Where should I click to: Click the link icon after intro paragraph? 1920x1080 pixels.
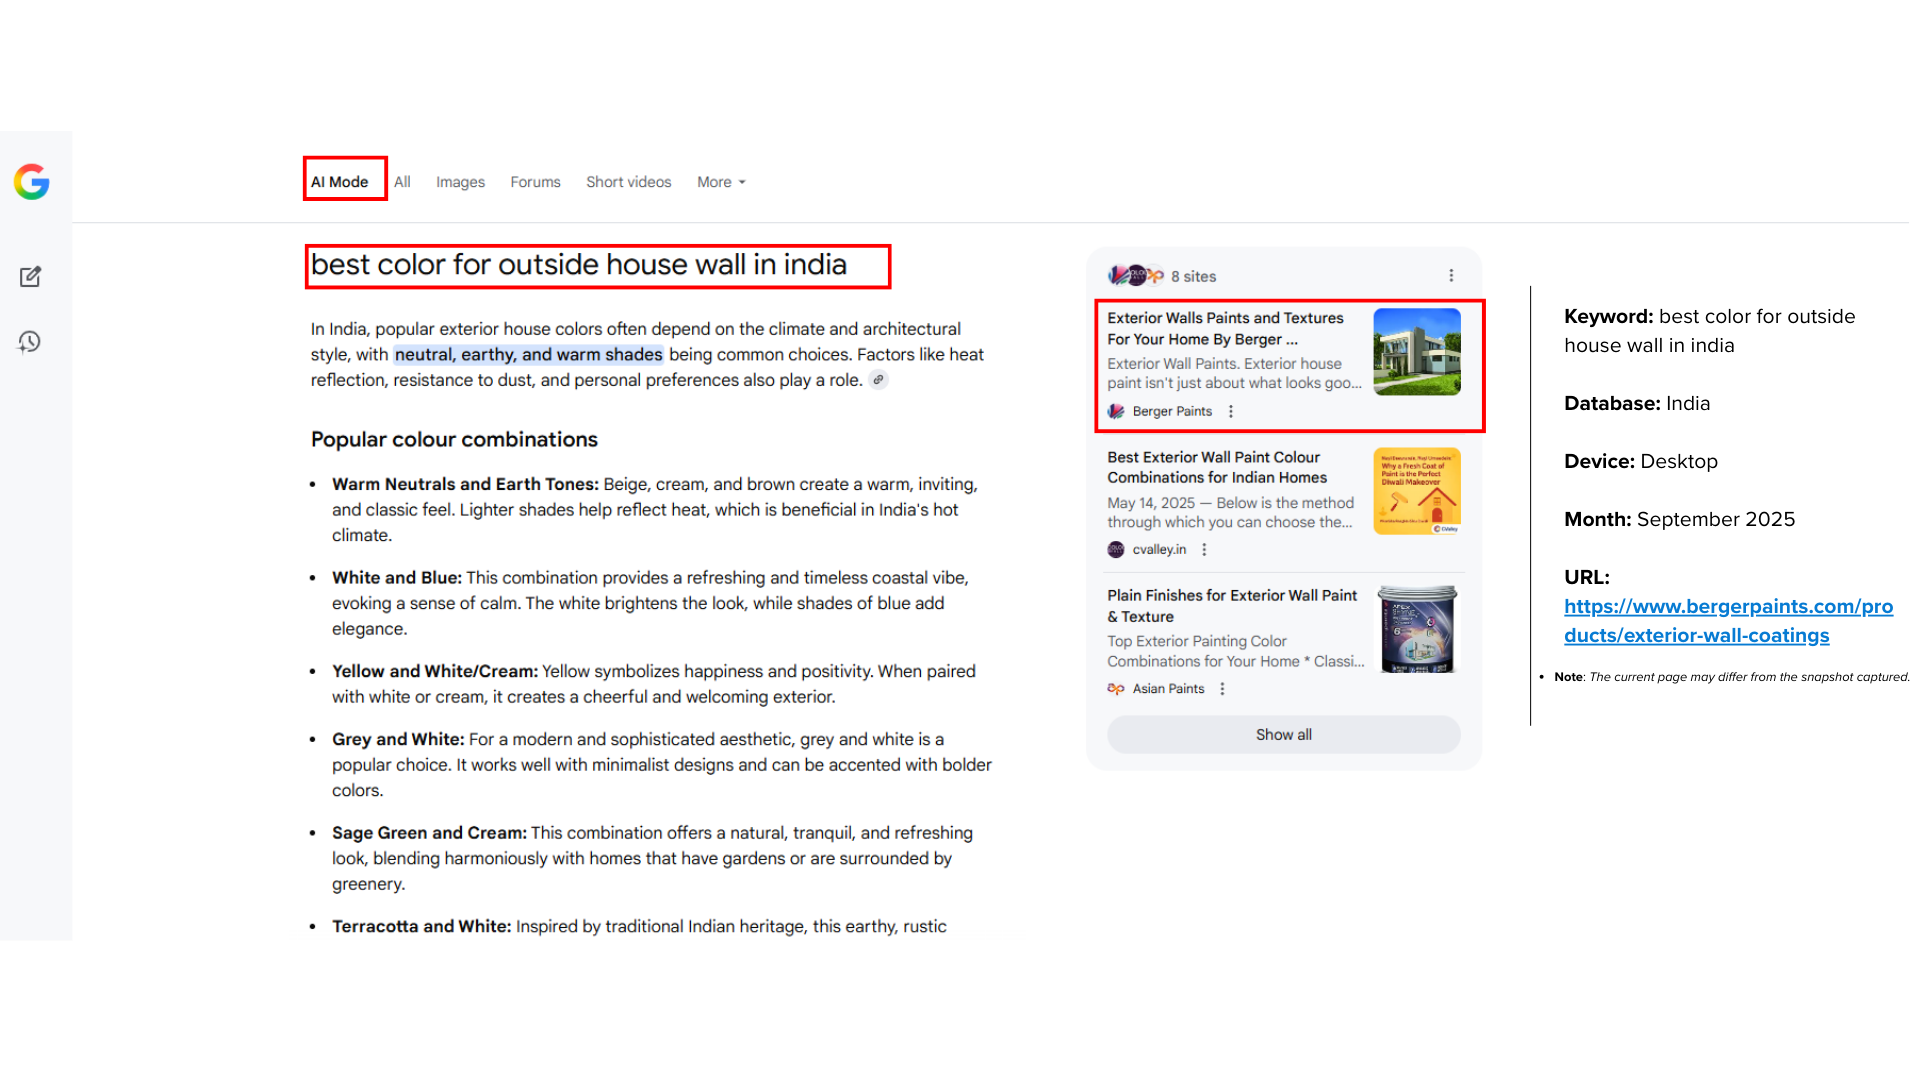[878, 380]
